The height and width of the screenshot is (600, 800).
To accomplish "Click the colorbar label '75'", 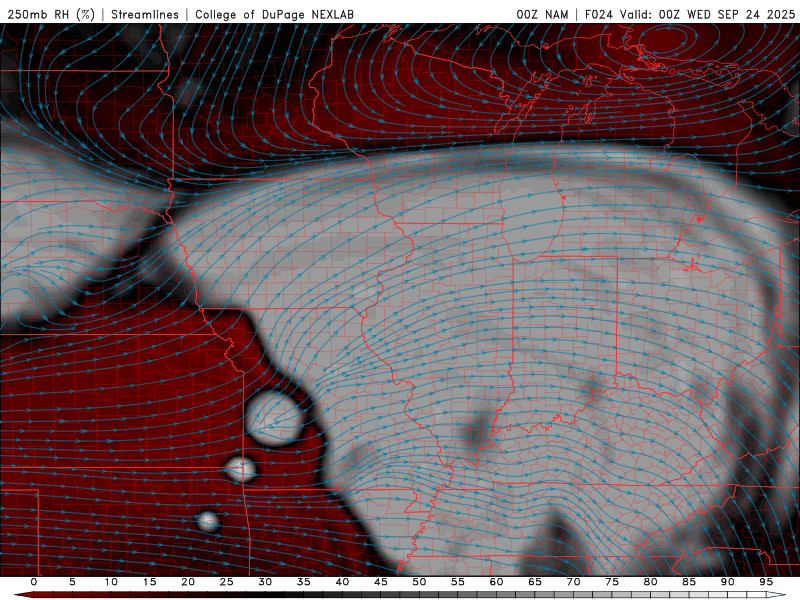I will [612, 582].
